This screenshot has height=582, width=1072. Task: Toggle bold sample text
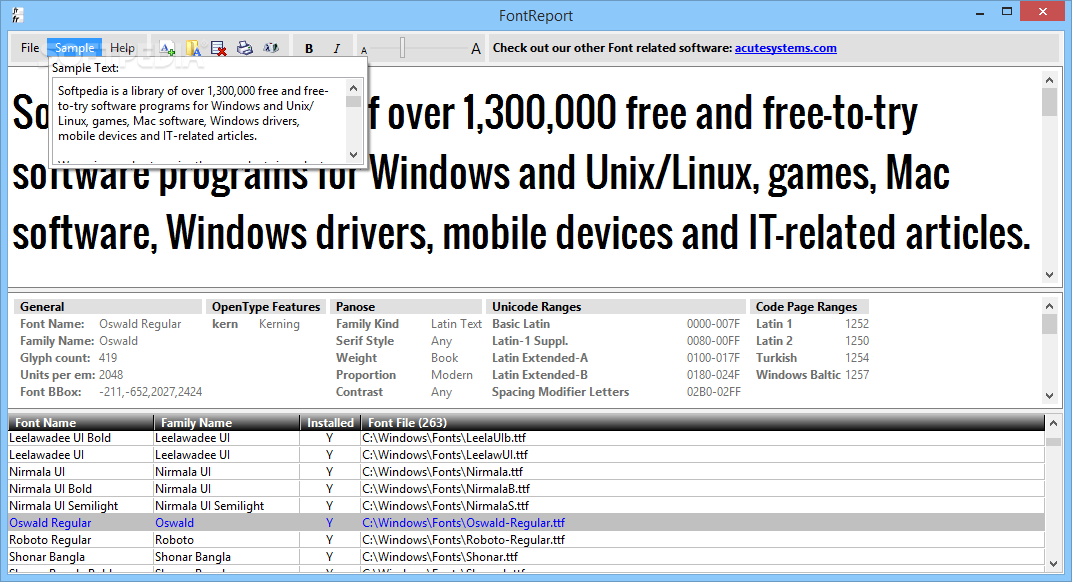pyautogui.click(x=309, y=49)
